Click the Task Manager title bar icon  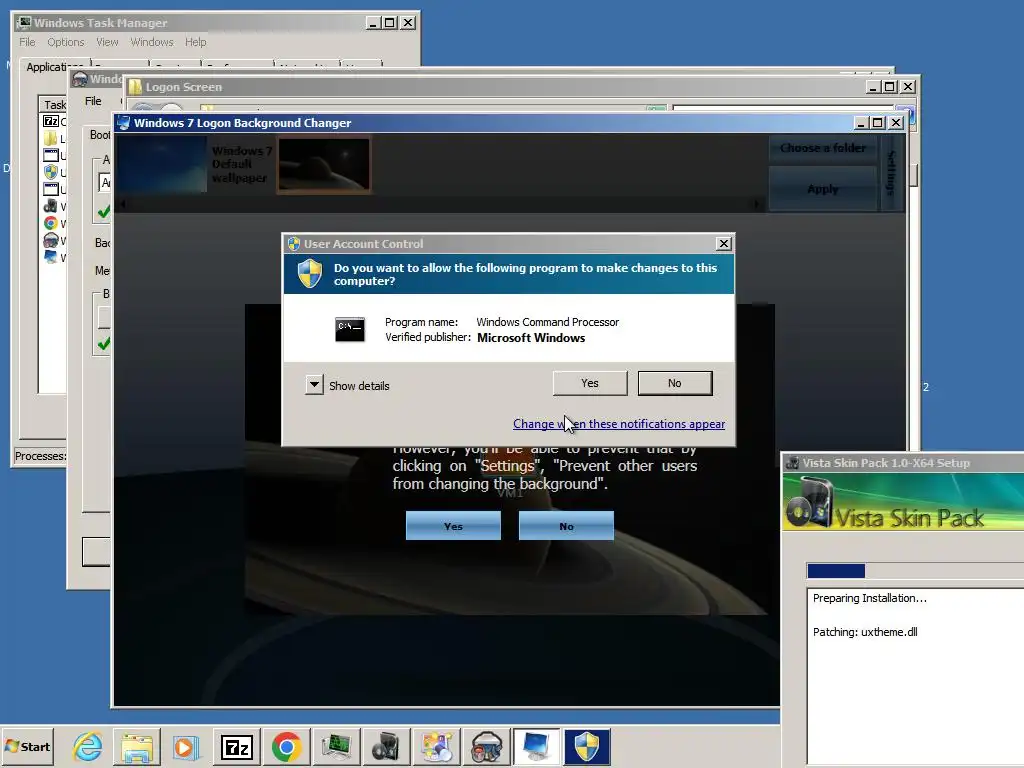tap(24, 23)
